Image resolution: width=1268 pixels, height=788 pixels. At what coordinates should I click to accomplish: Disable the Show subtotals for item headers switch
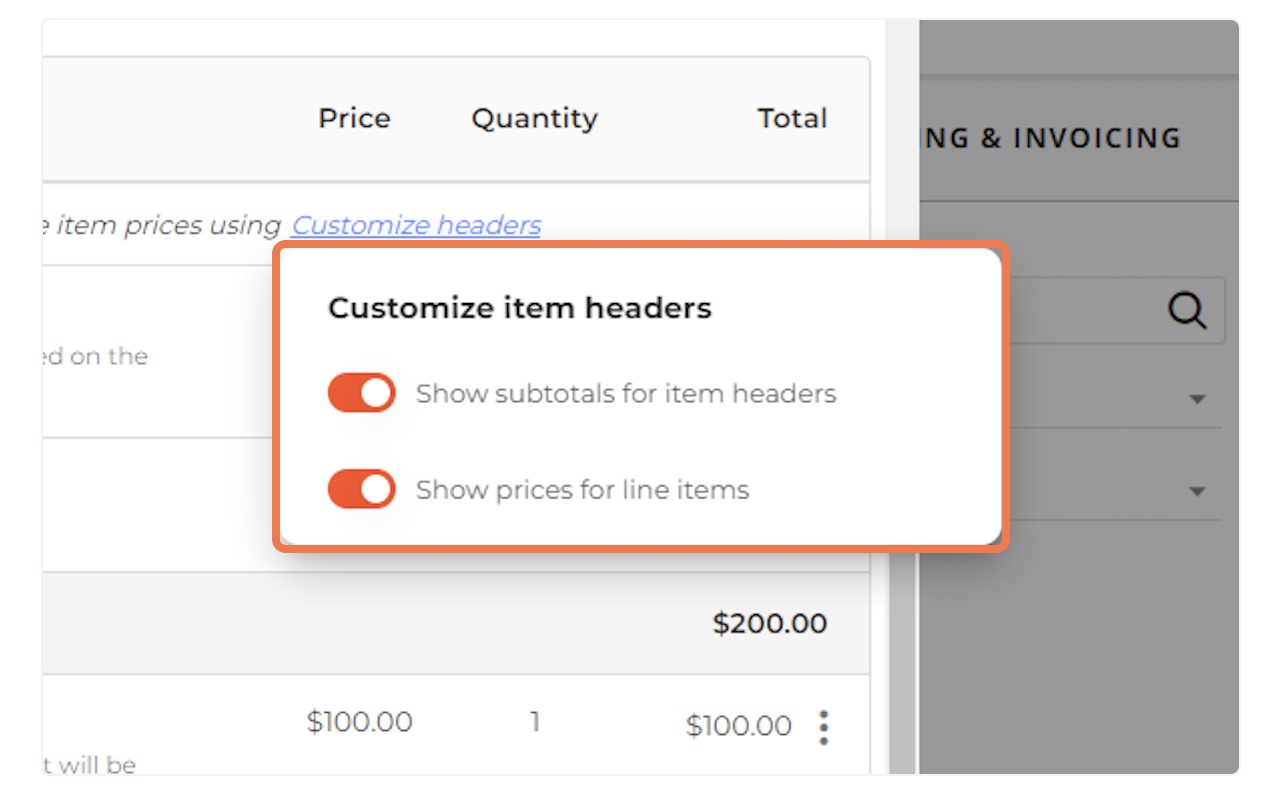pos(362,393)
